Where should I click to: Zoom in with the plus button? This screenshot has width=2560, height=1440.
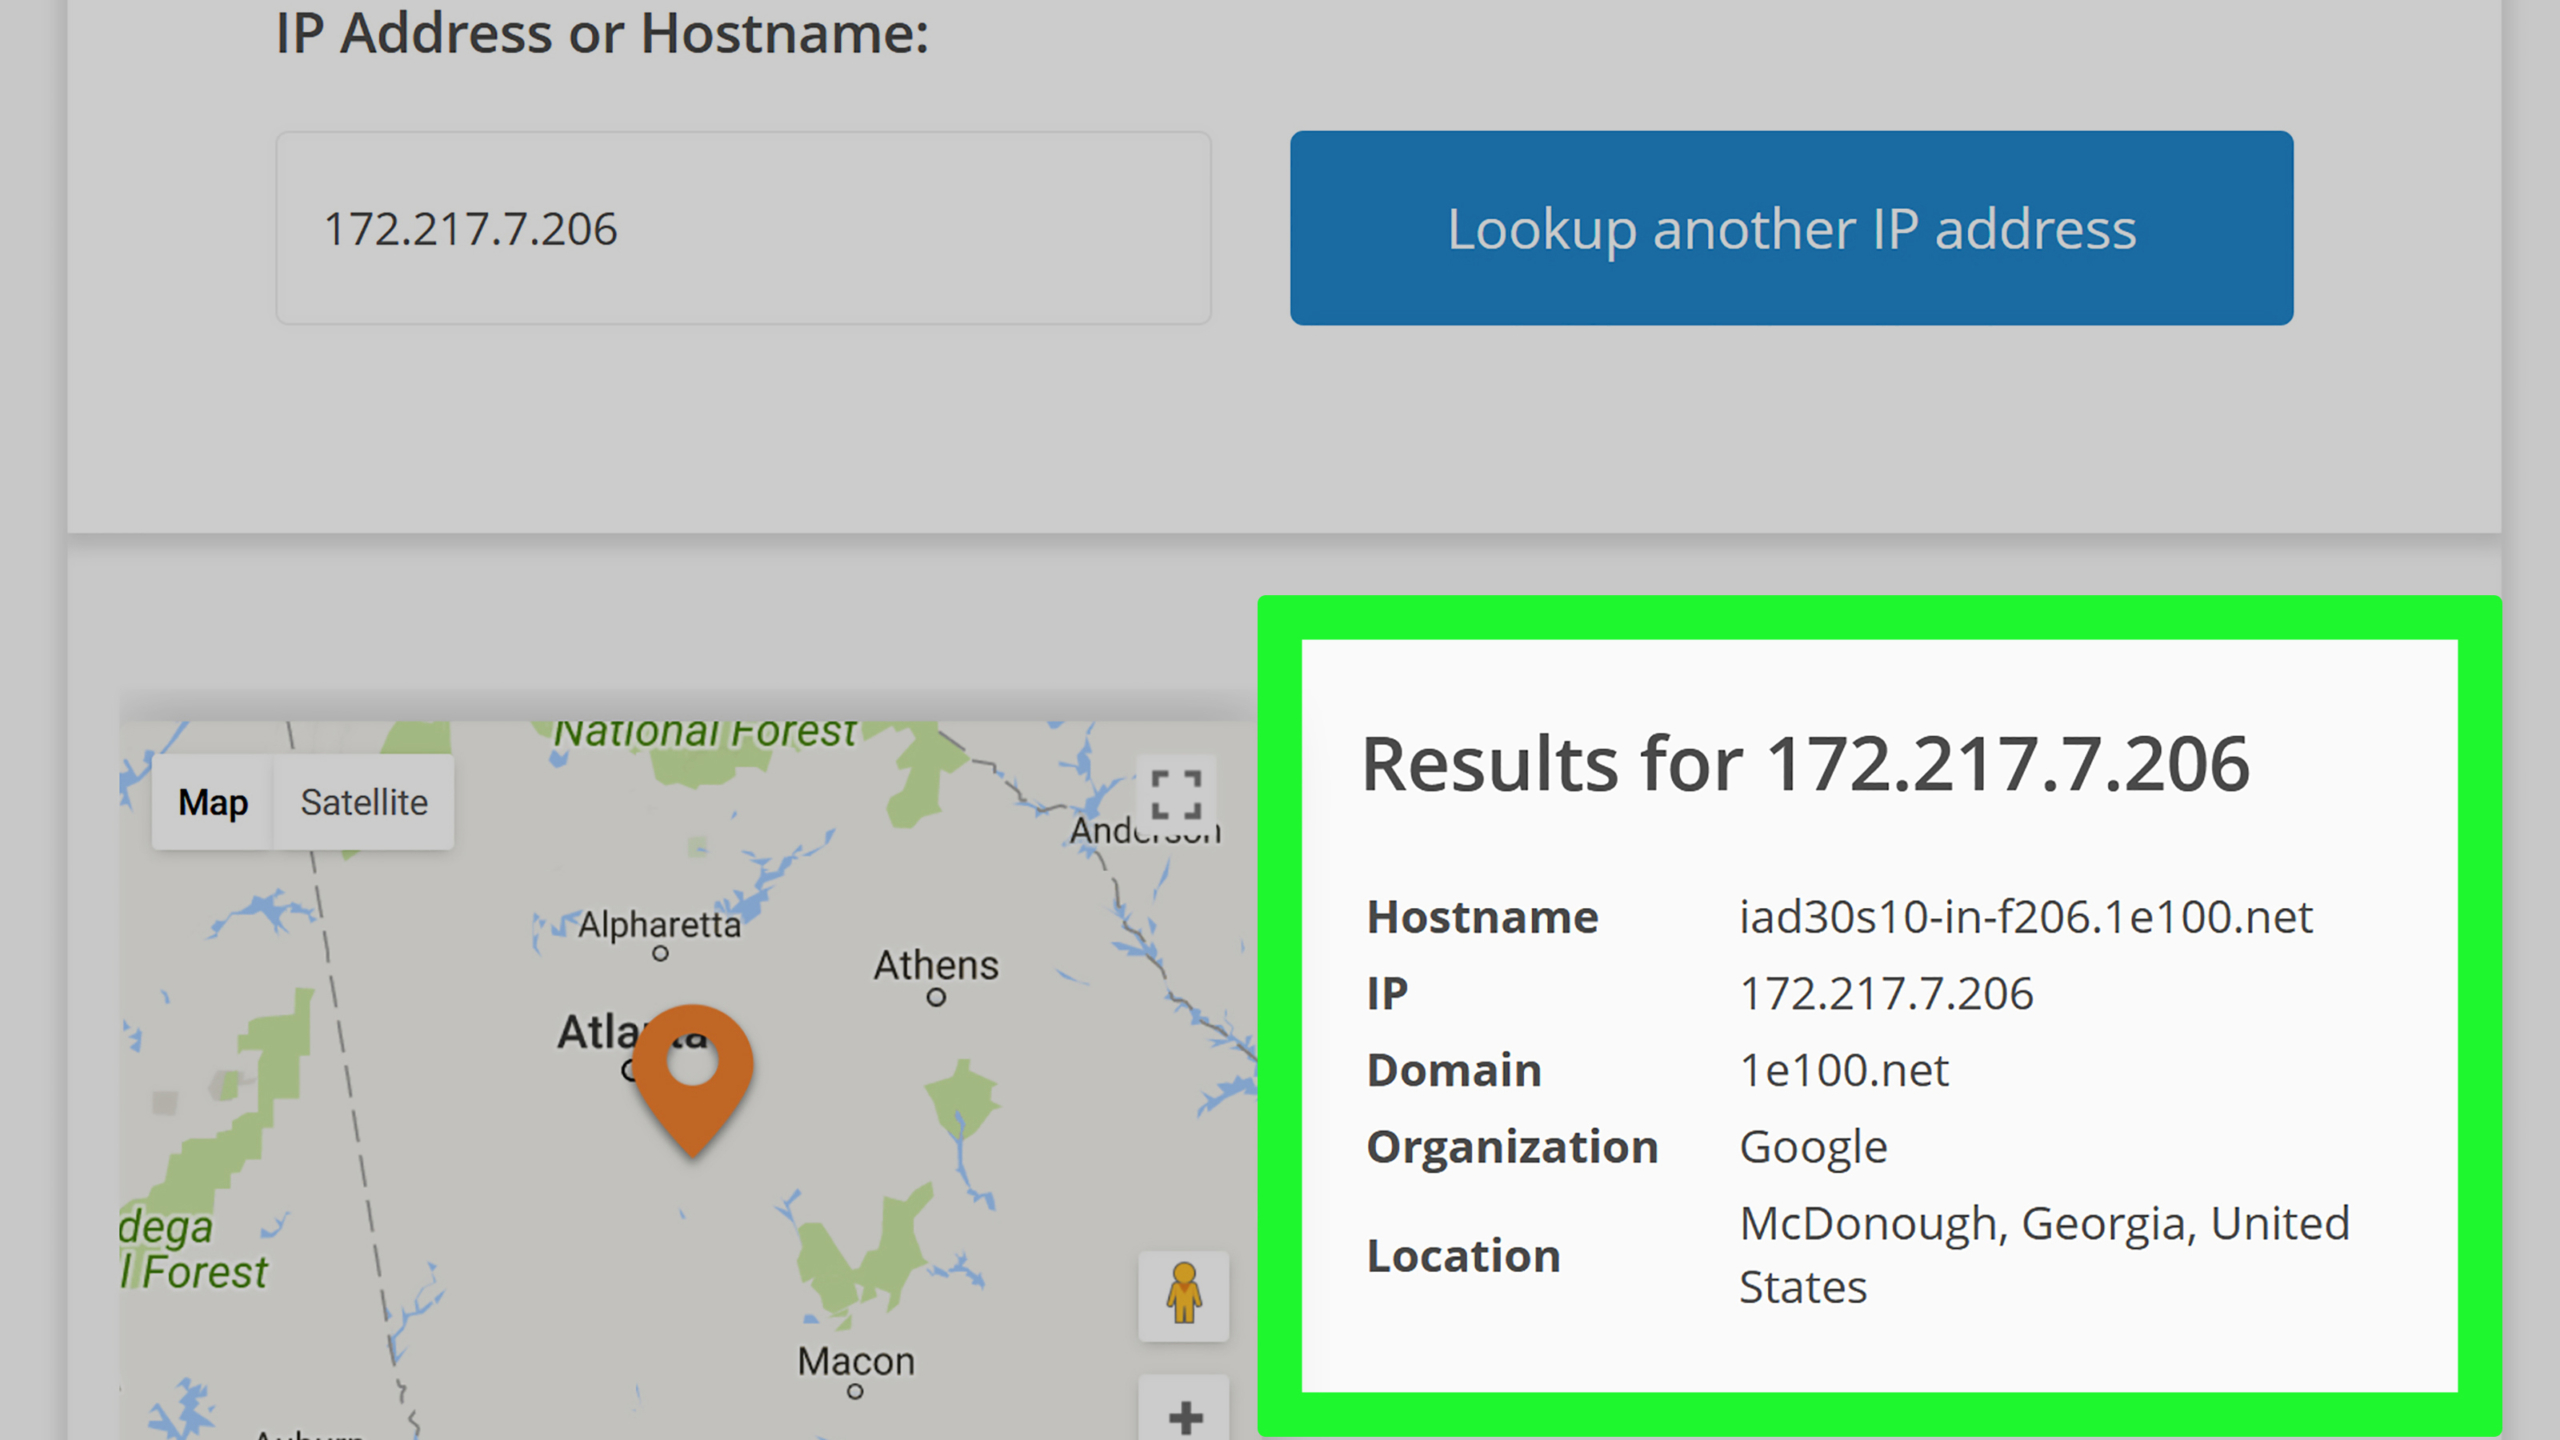(x=1184, y=1414)
